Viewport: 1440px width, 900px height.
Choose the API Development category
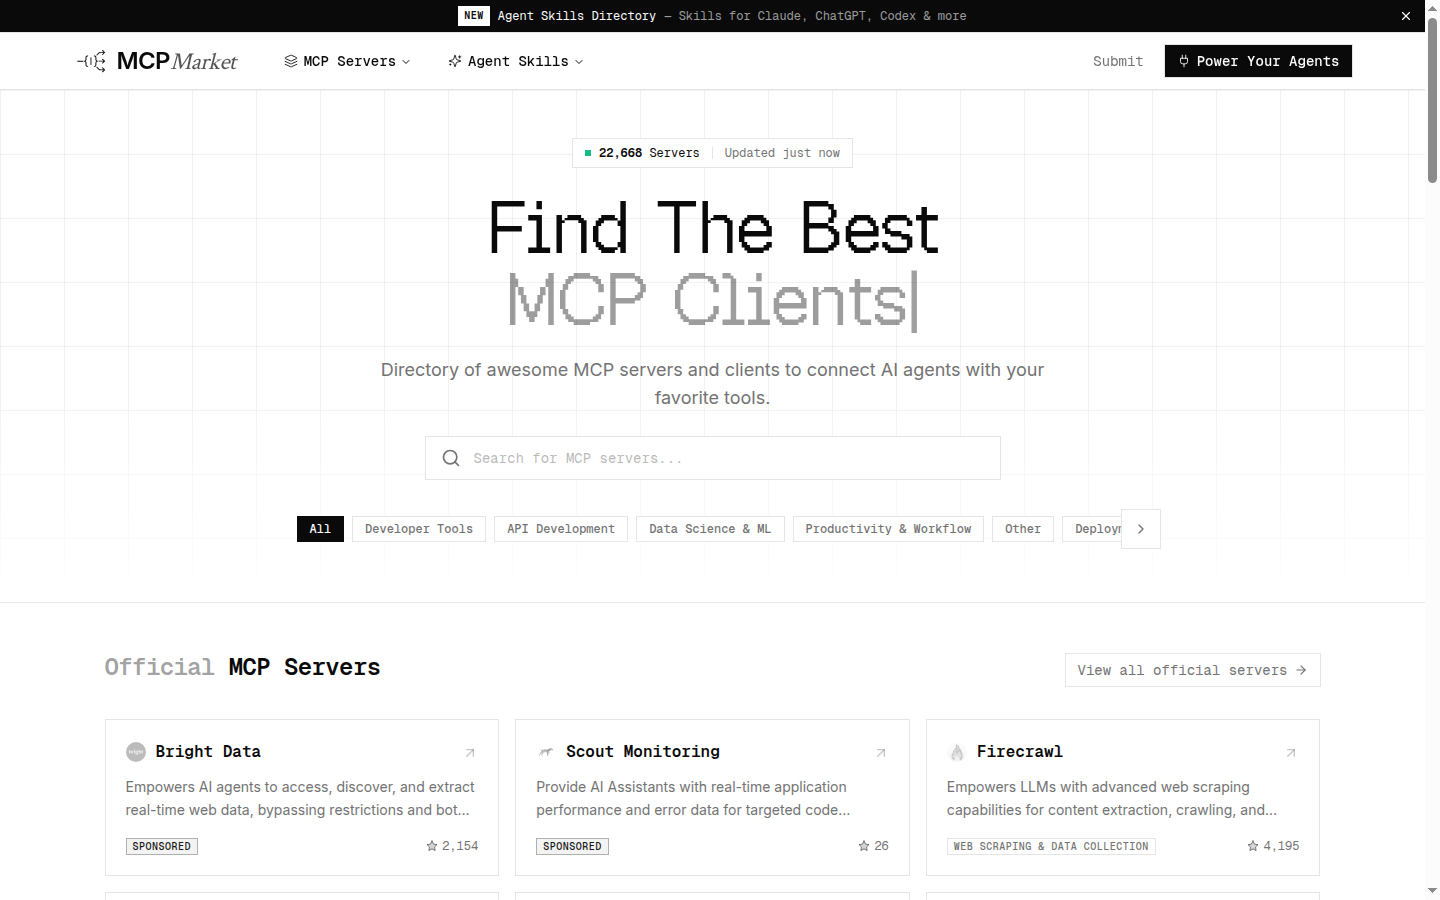tap(560, 529)
